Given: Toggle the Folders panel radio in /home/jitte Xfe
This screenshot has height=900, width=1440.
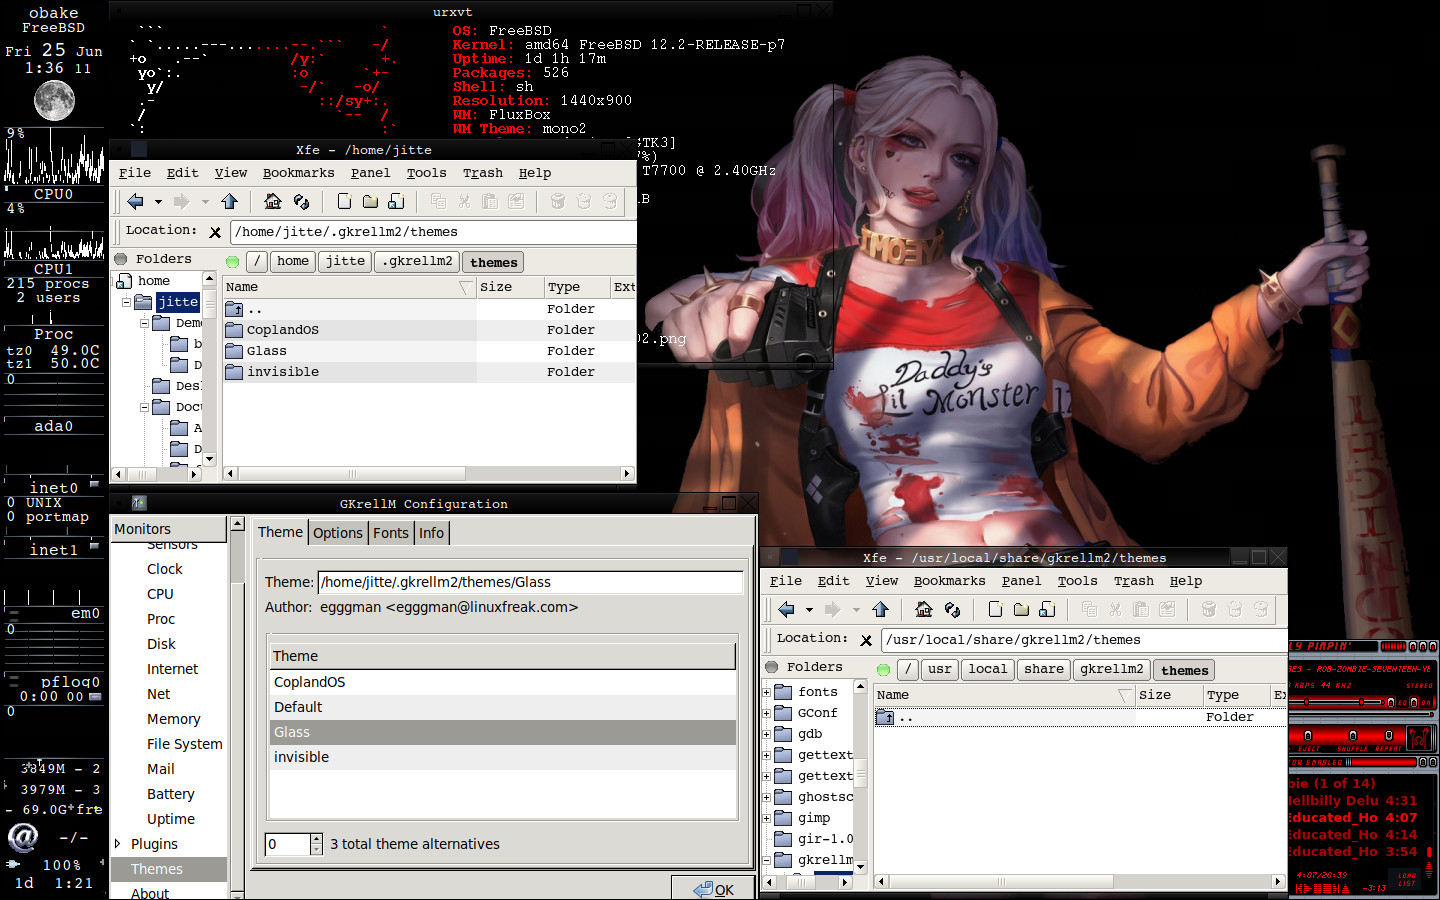Looking at the screenshot, I should [121, 259].
